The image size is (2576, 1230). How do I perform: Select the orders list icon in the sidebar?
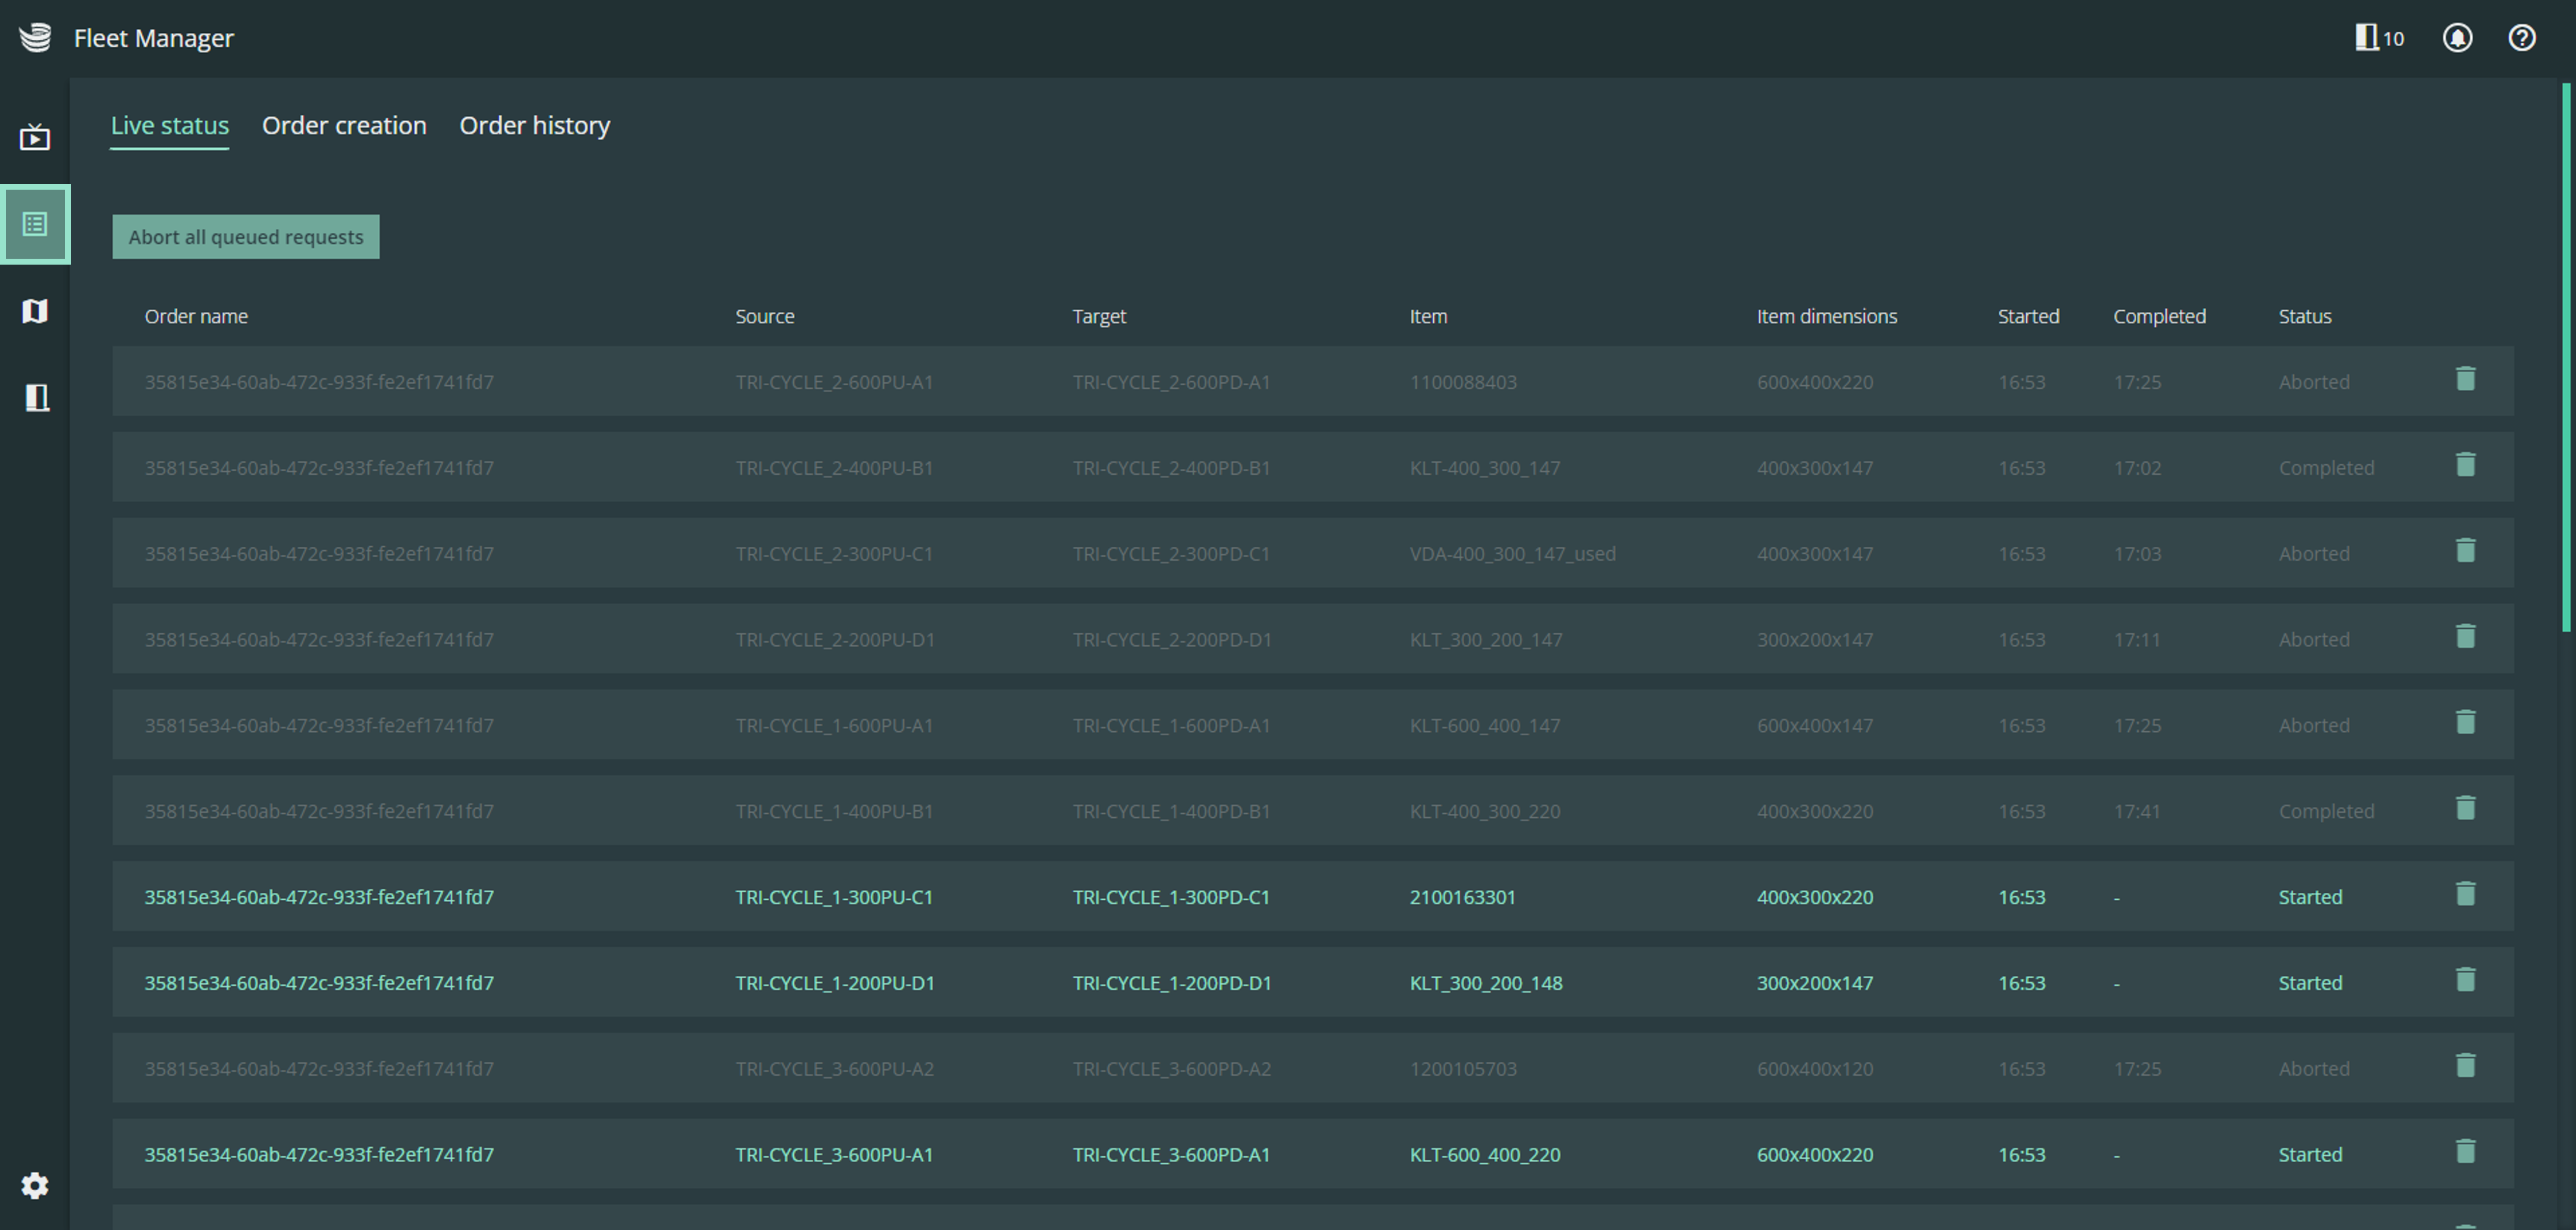click(35, 224)
